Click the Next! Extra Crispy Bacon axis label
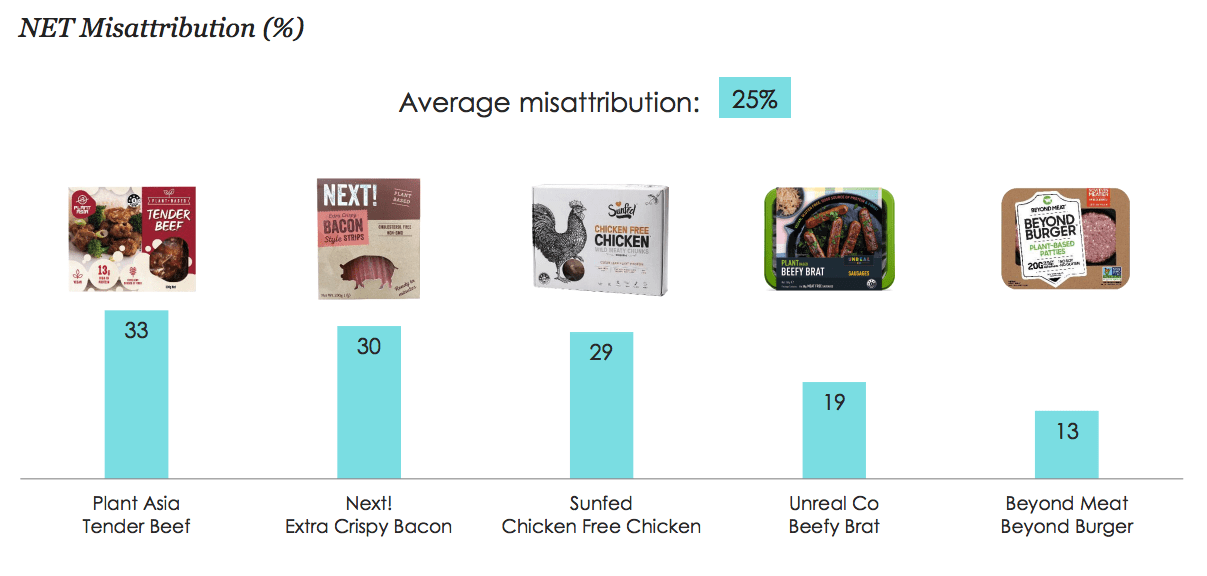Viewport: 1207px width, 576px height. point(369,515)
